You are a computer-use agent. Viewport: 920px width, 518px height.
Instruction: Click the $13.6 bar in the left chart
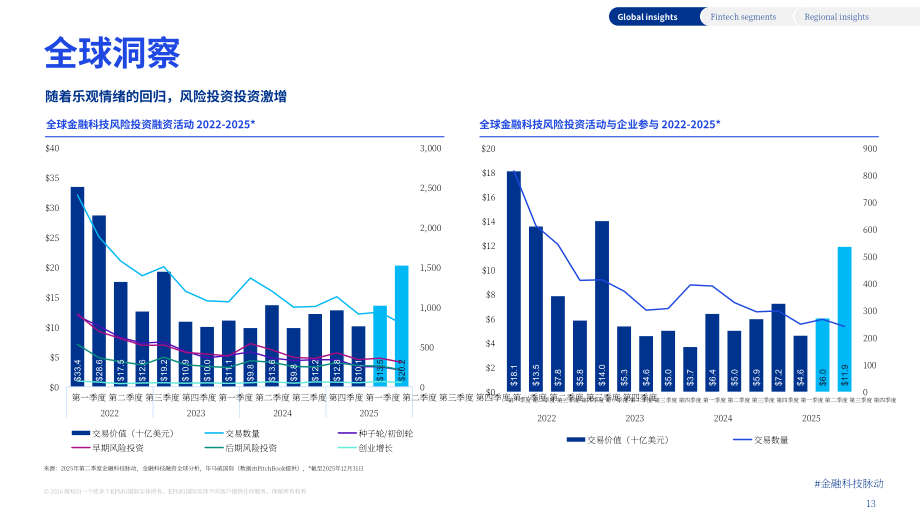(272, 346)
